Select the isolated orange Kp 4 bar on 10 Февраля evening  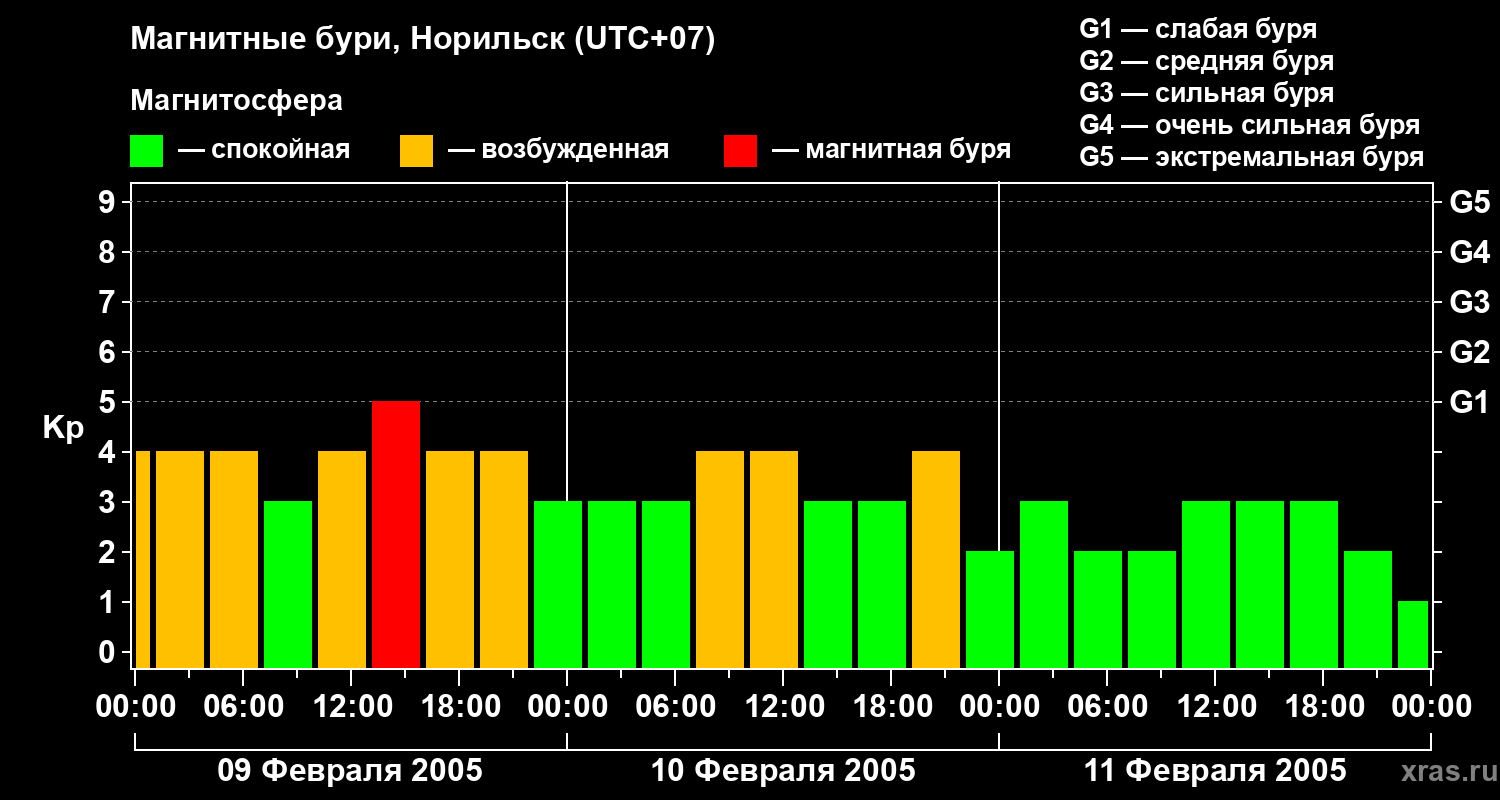coord(936,559)
